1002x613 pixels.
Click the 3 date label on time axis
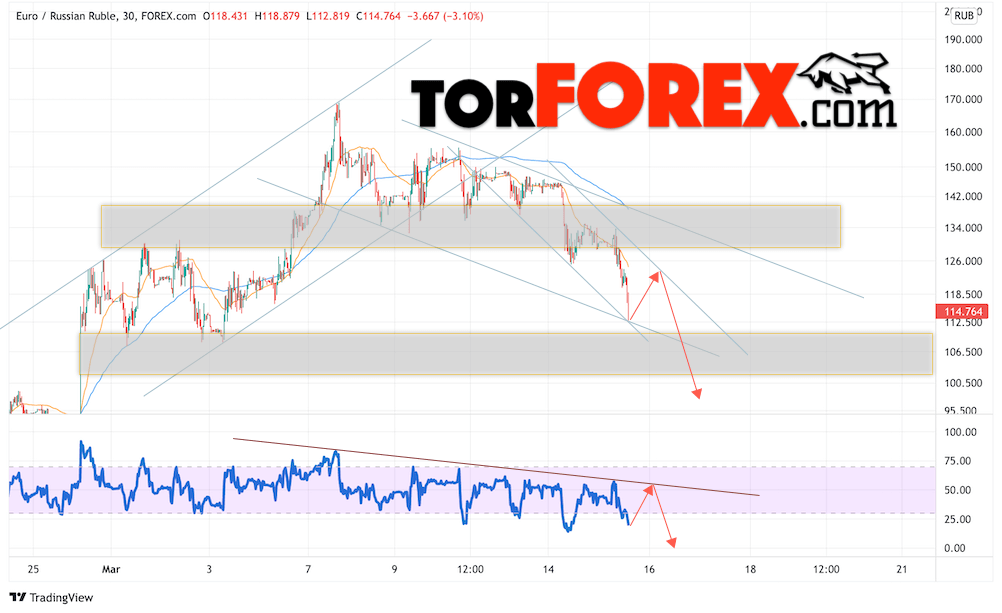(209, 569)
